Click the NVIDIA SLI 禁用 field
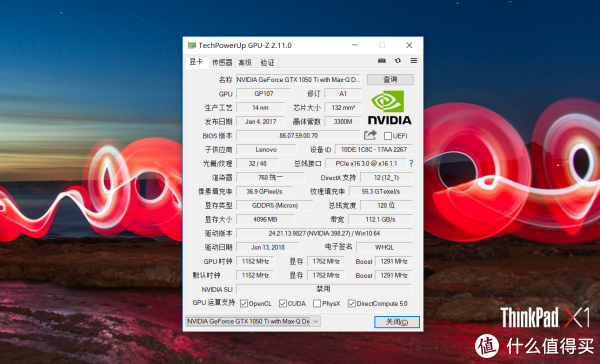 [324, 289]
